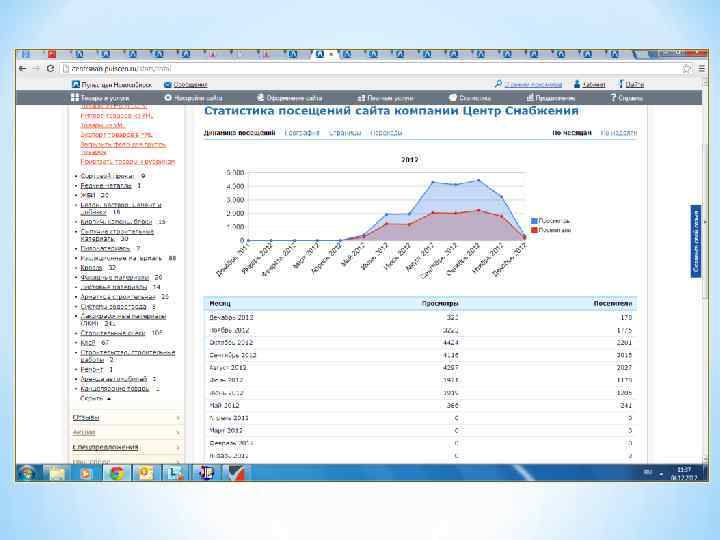
Task: Click the taskbar clock
Action: click(684, 473)
